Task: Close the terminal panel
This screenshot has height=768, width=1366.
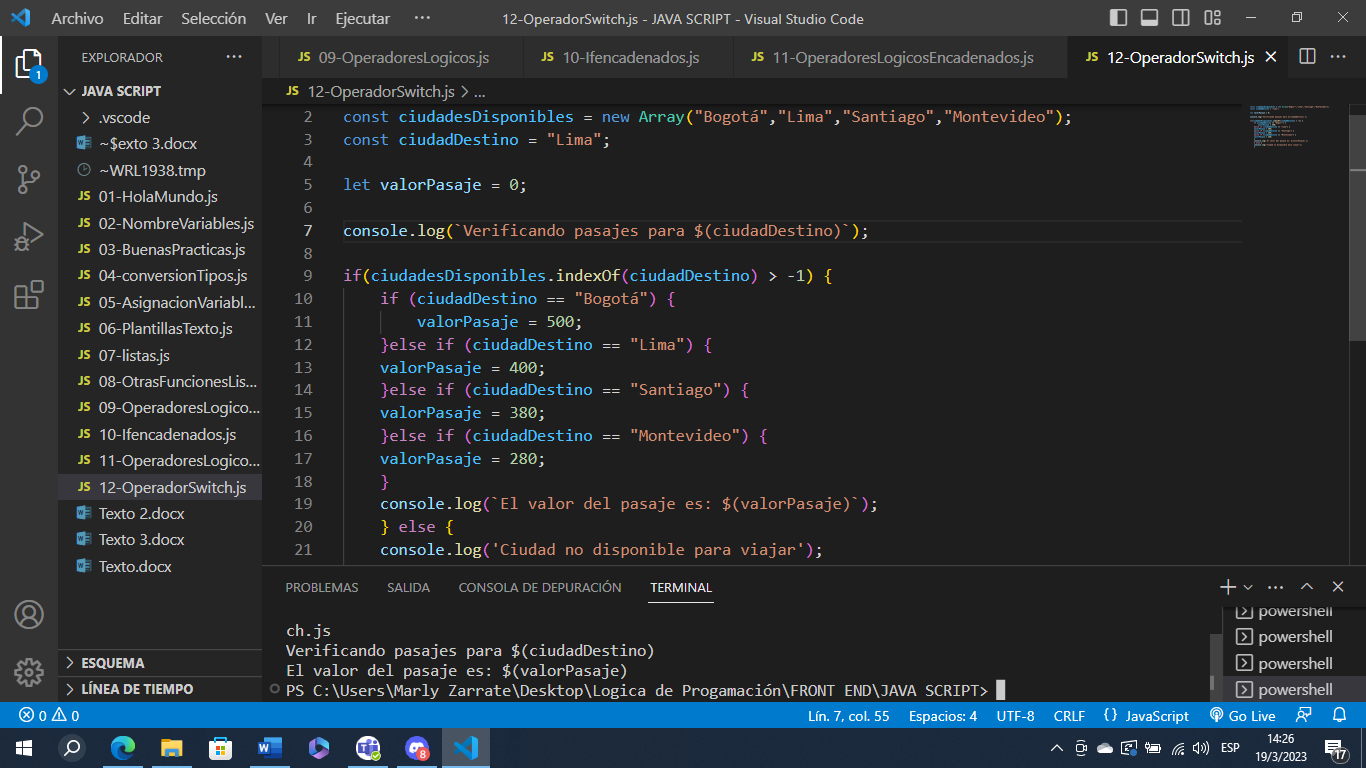Action: [1338, 587]
